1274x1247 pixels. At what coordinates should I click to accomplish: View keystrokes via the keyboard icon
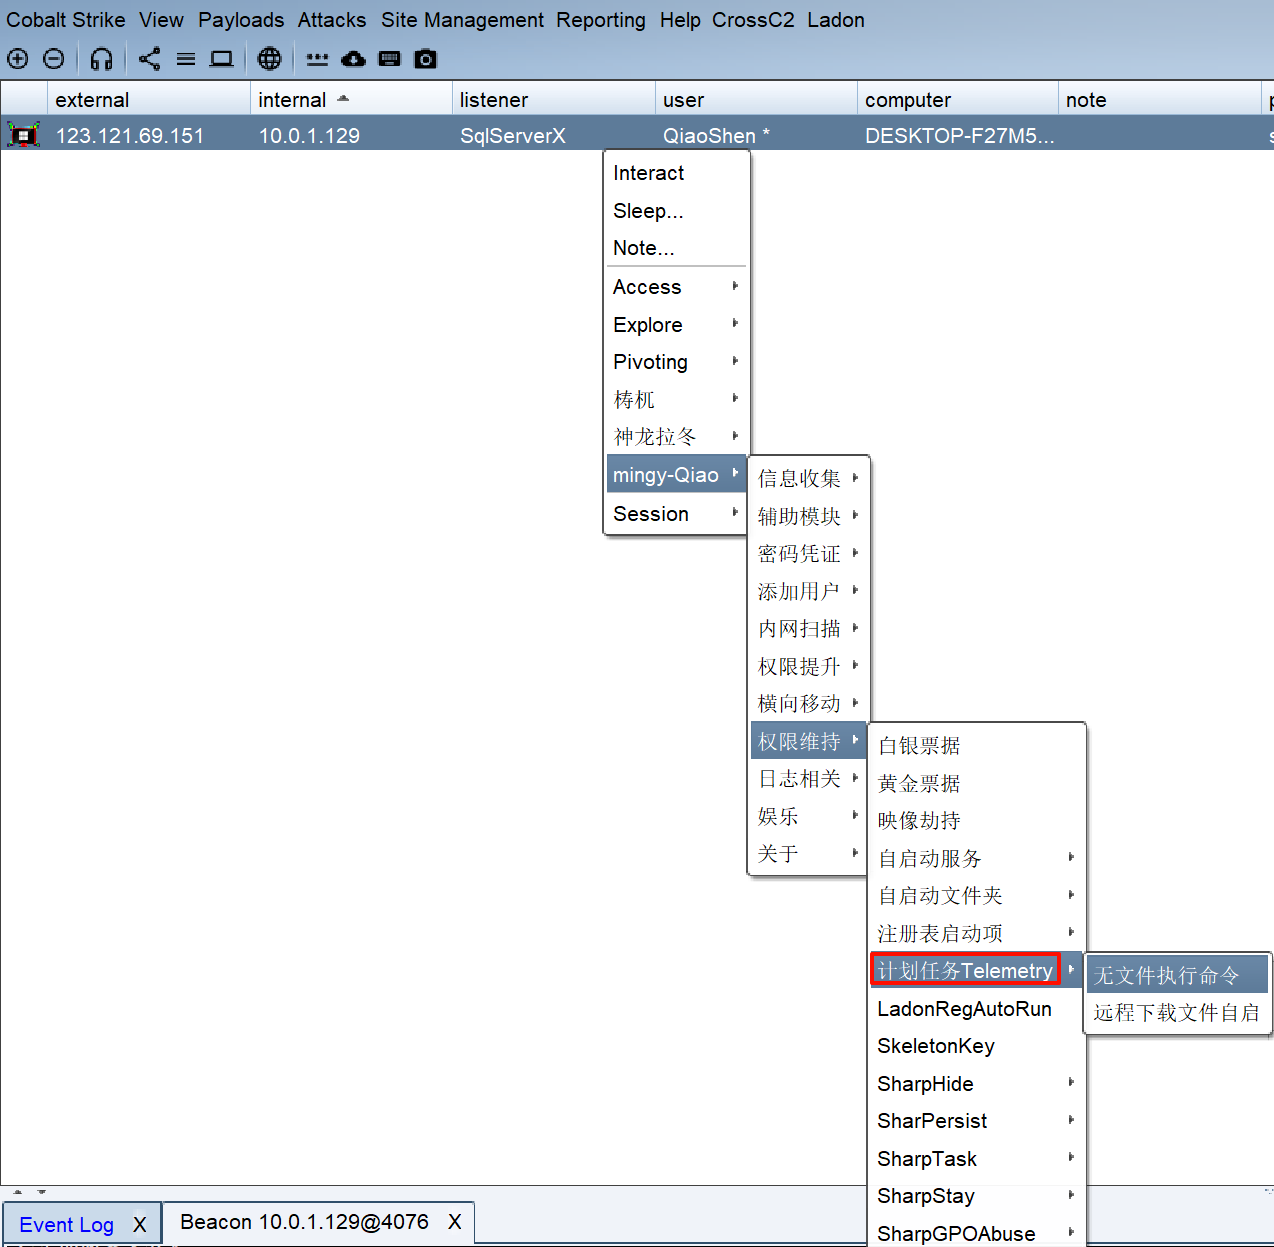coord(390,59)
